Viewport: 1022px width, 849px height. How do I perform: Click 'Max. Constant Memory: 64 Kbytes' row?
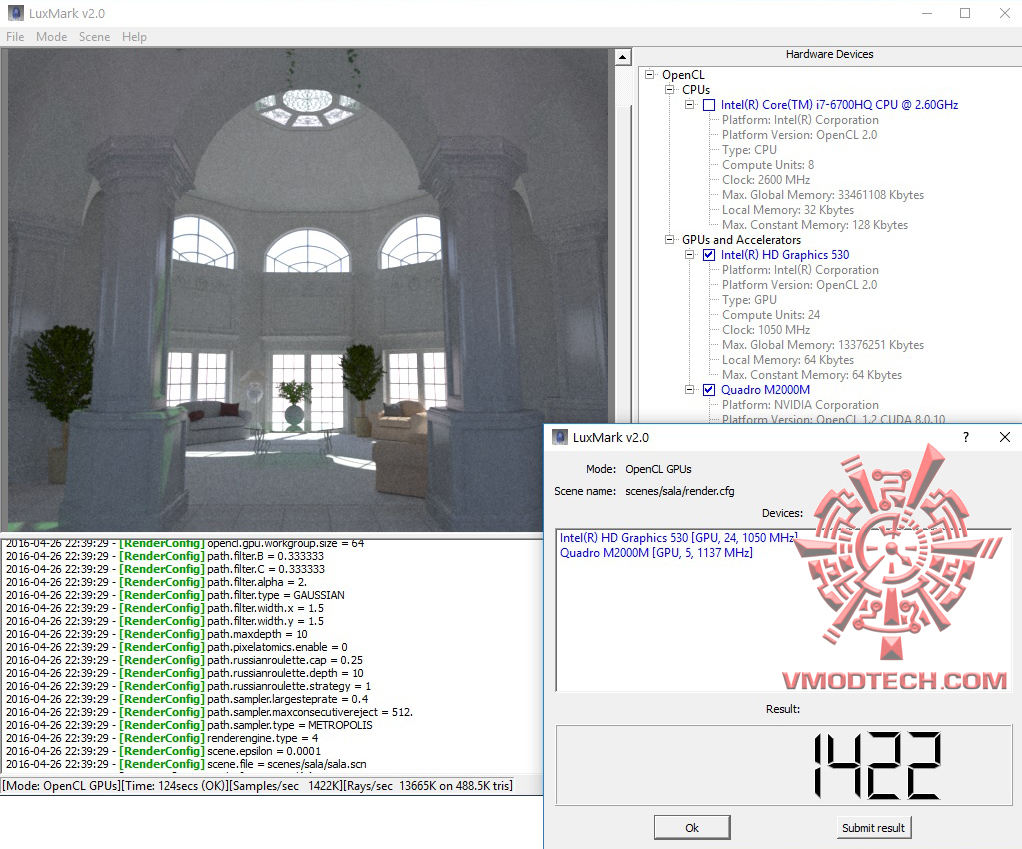[x=811, y=375]
